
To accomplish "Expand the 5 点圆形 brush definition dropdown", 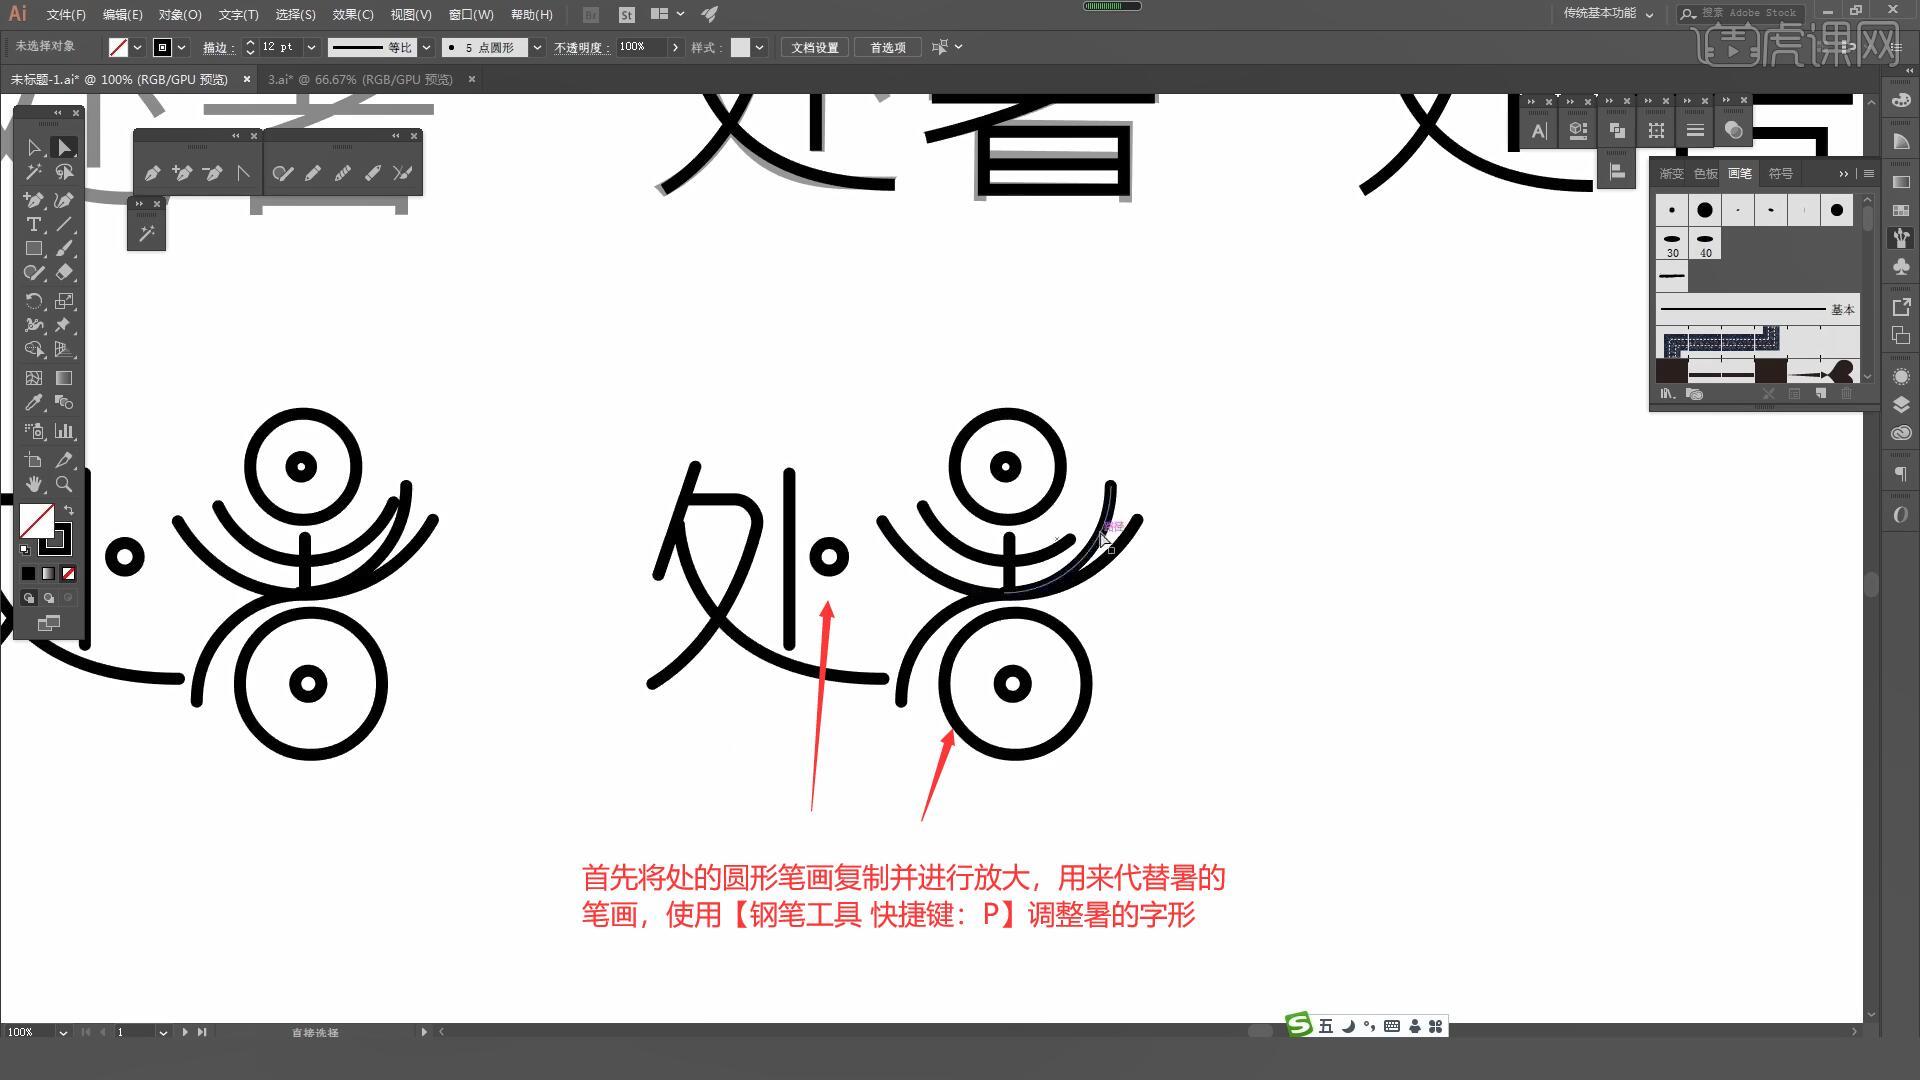I will [x=537, y=47].
